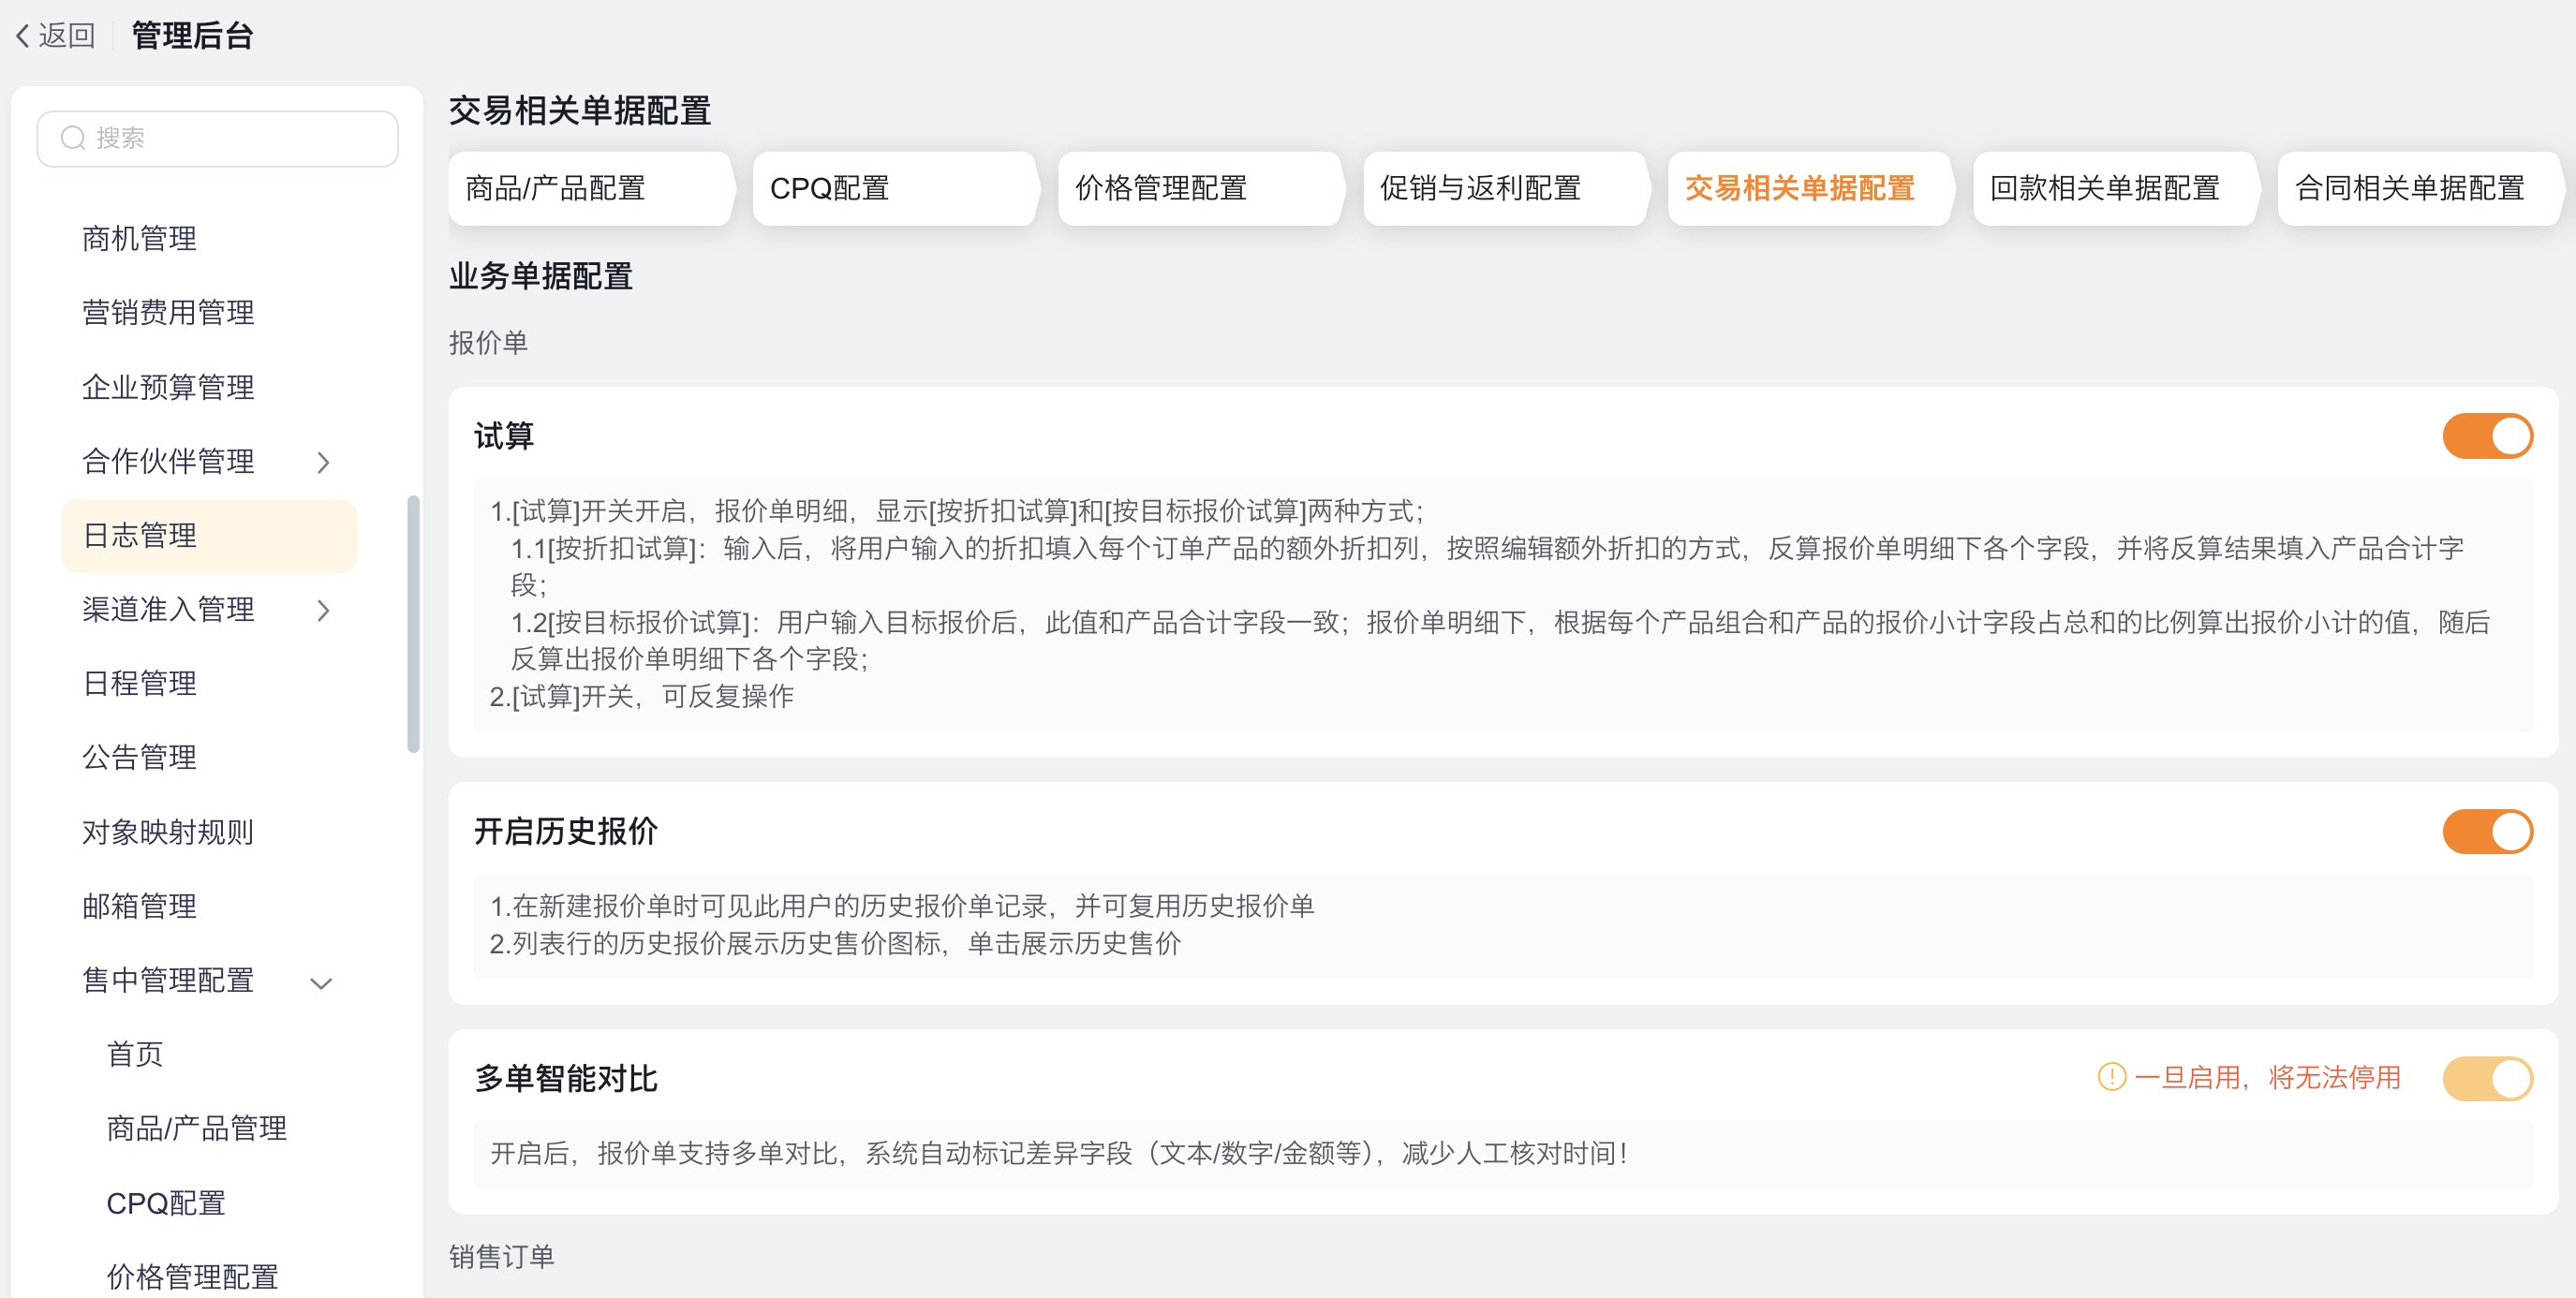2576x1298 pixels.
Task: Click the back arrow icon
Action: 22,36
